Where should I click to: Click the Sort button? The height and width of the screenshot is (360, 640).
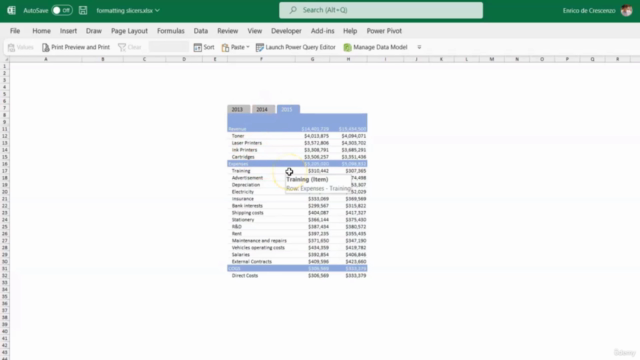(x=204, y=47)
